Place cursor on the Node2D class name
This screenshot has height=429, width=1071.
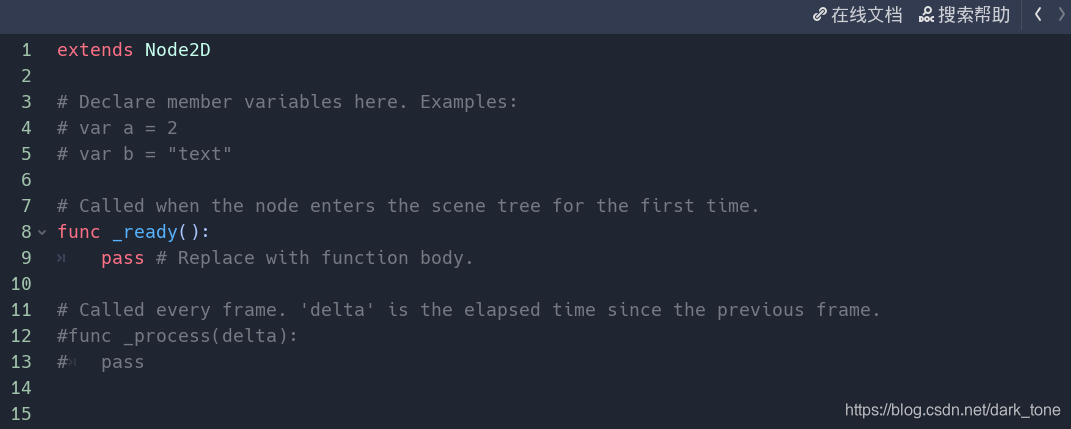178,51
